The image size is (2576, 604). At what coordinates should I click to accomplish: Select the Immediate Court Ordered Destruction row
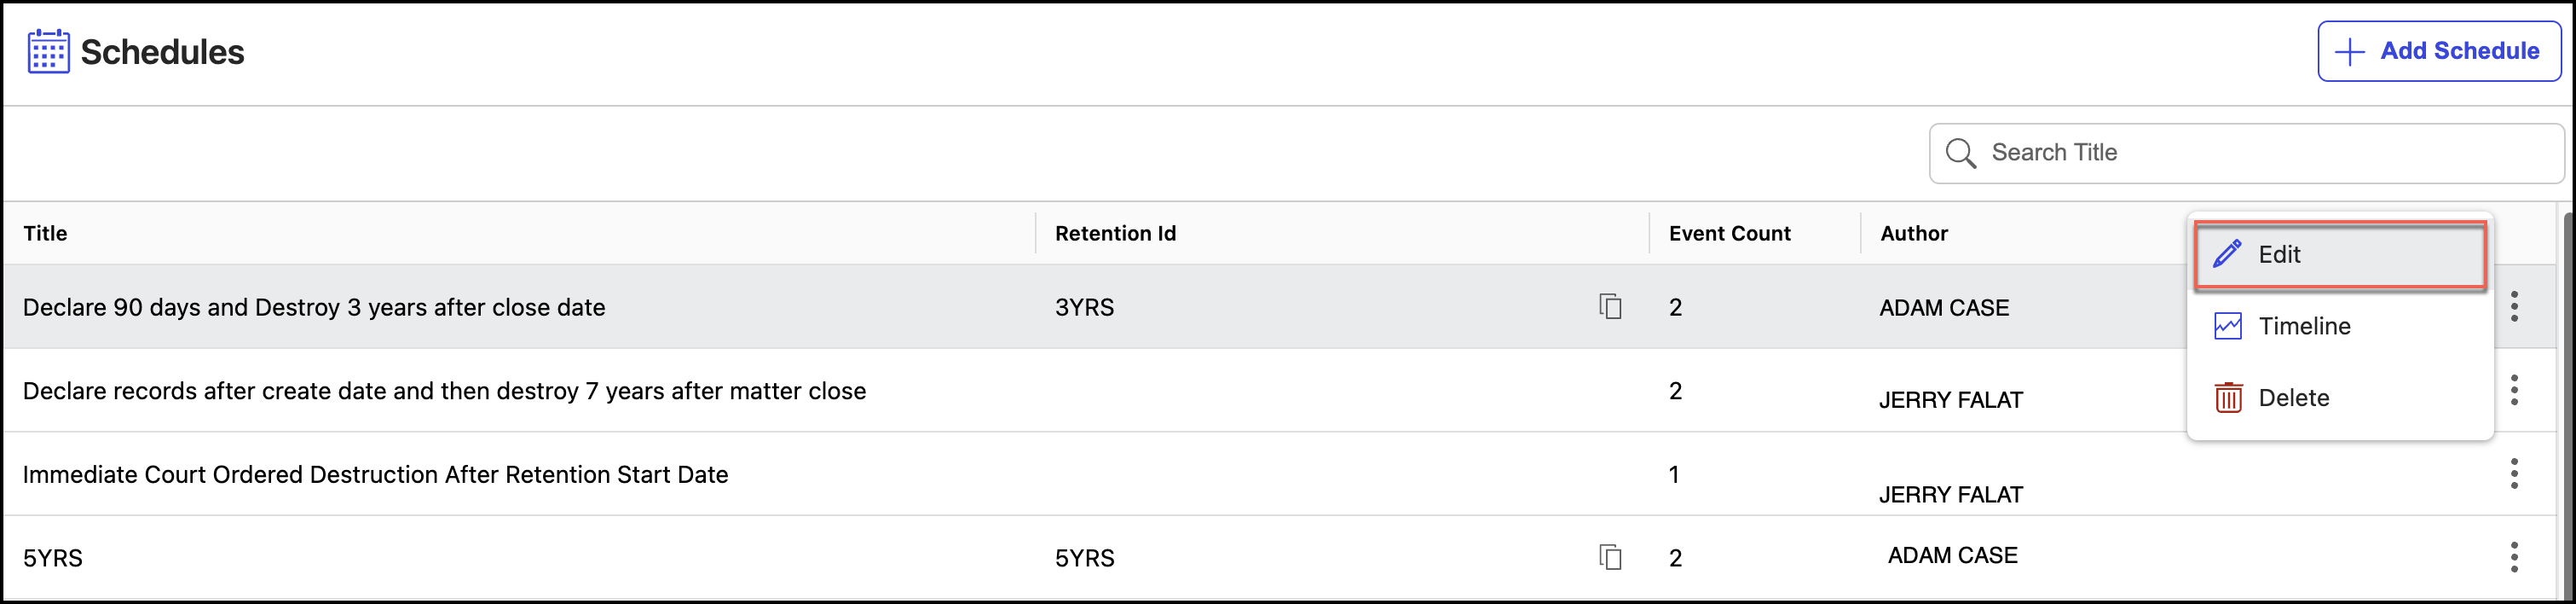(375, 474)
